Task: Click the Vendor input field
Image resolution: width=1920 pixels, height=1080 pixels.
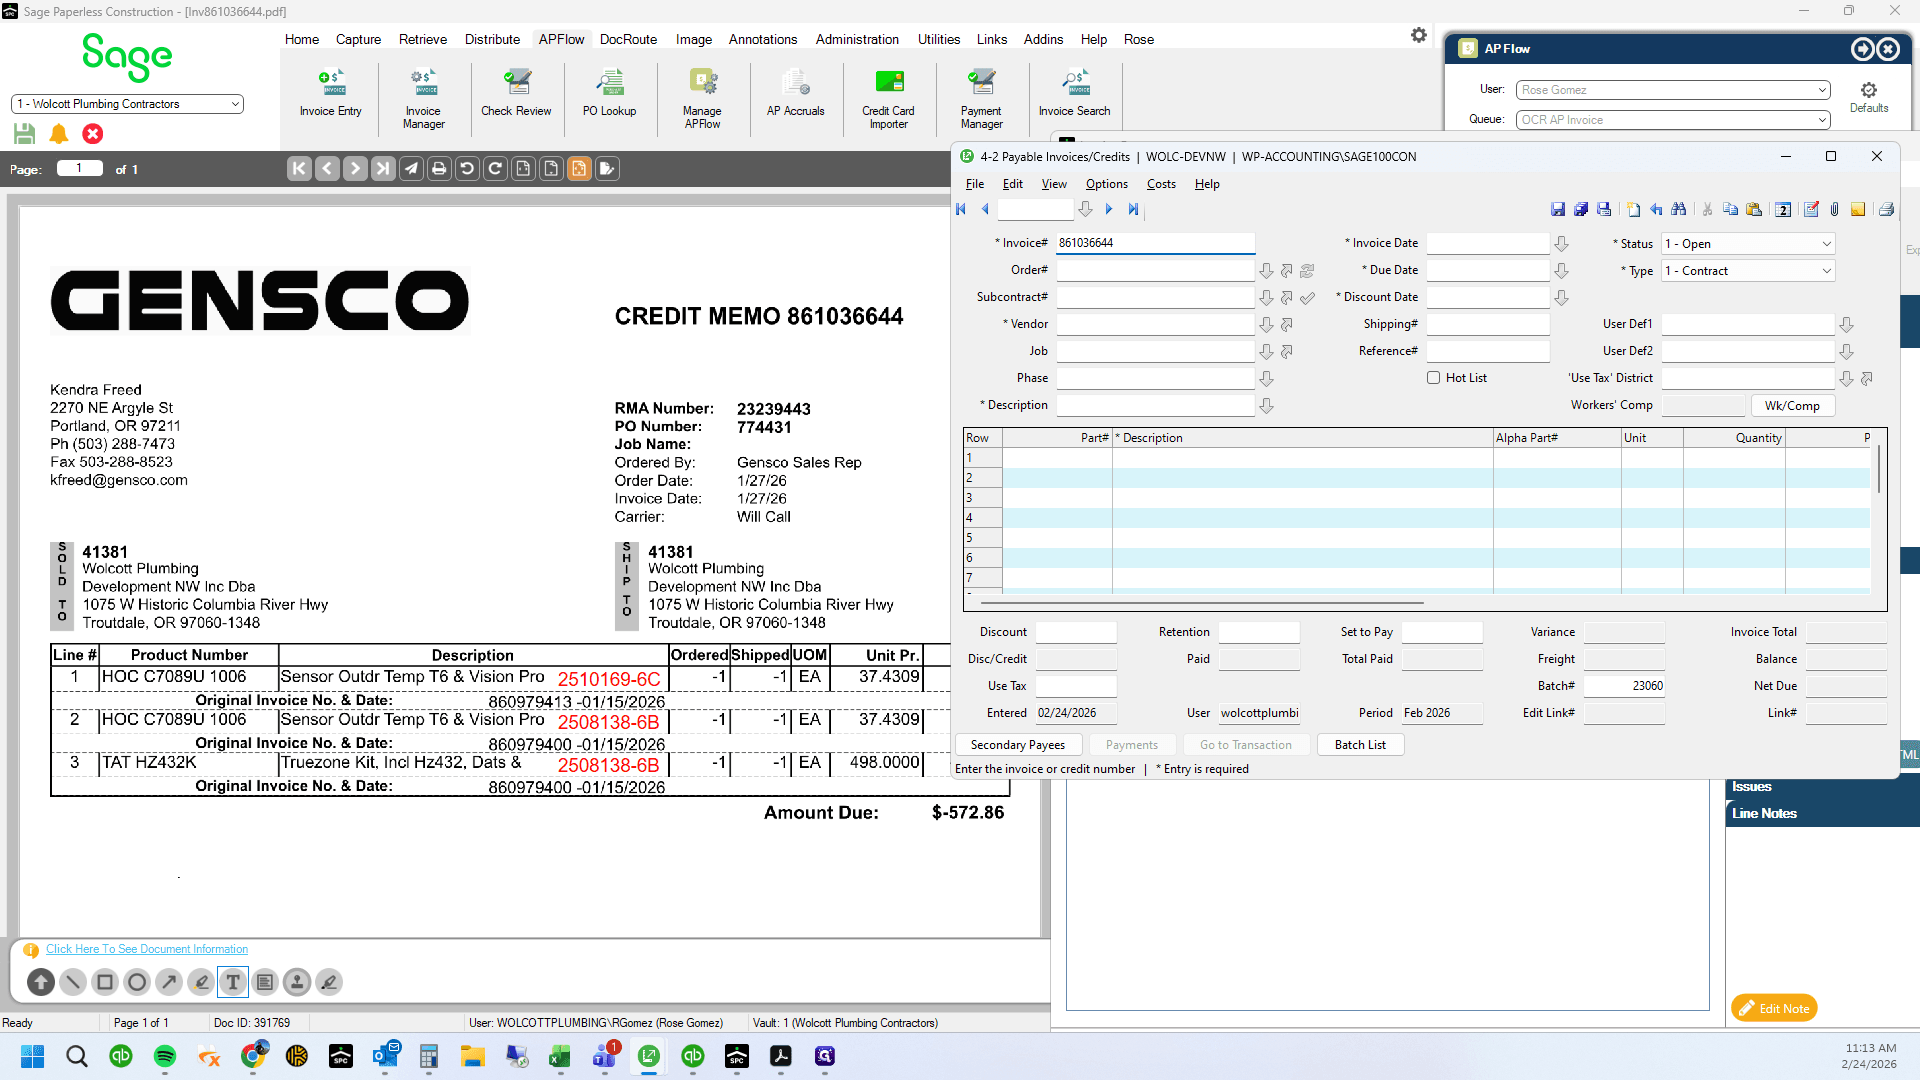Action: point(1155,324)
